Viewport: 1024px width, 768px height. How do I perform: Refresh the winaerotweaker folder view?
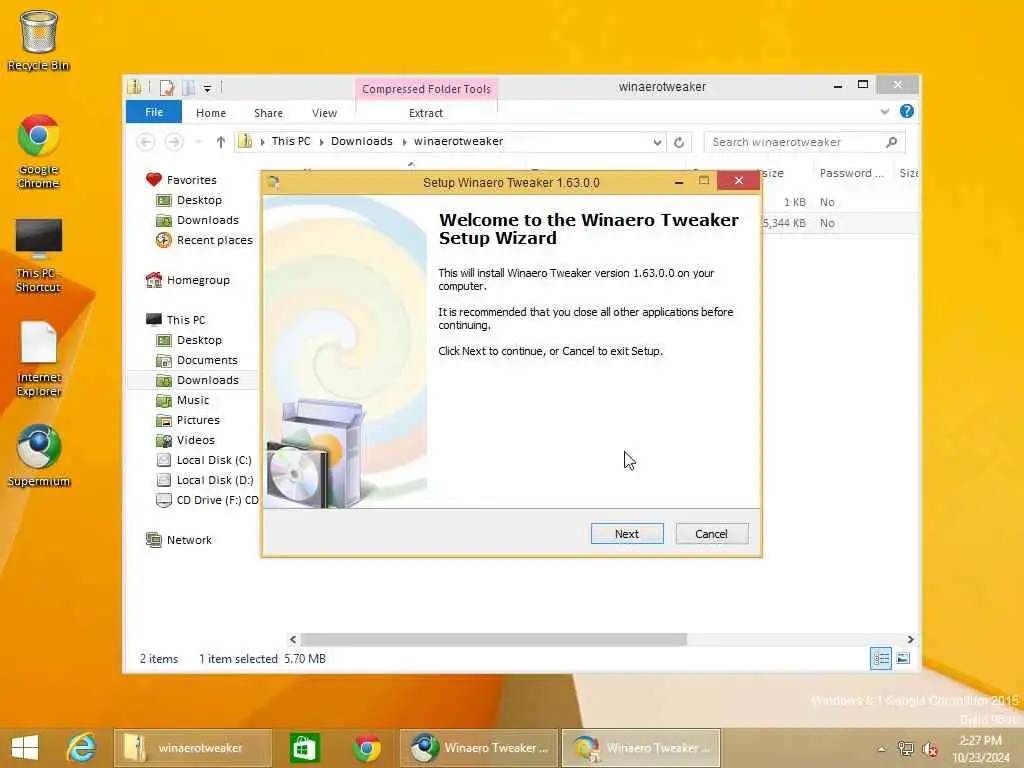pos(679,142)
